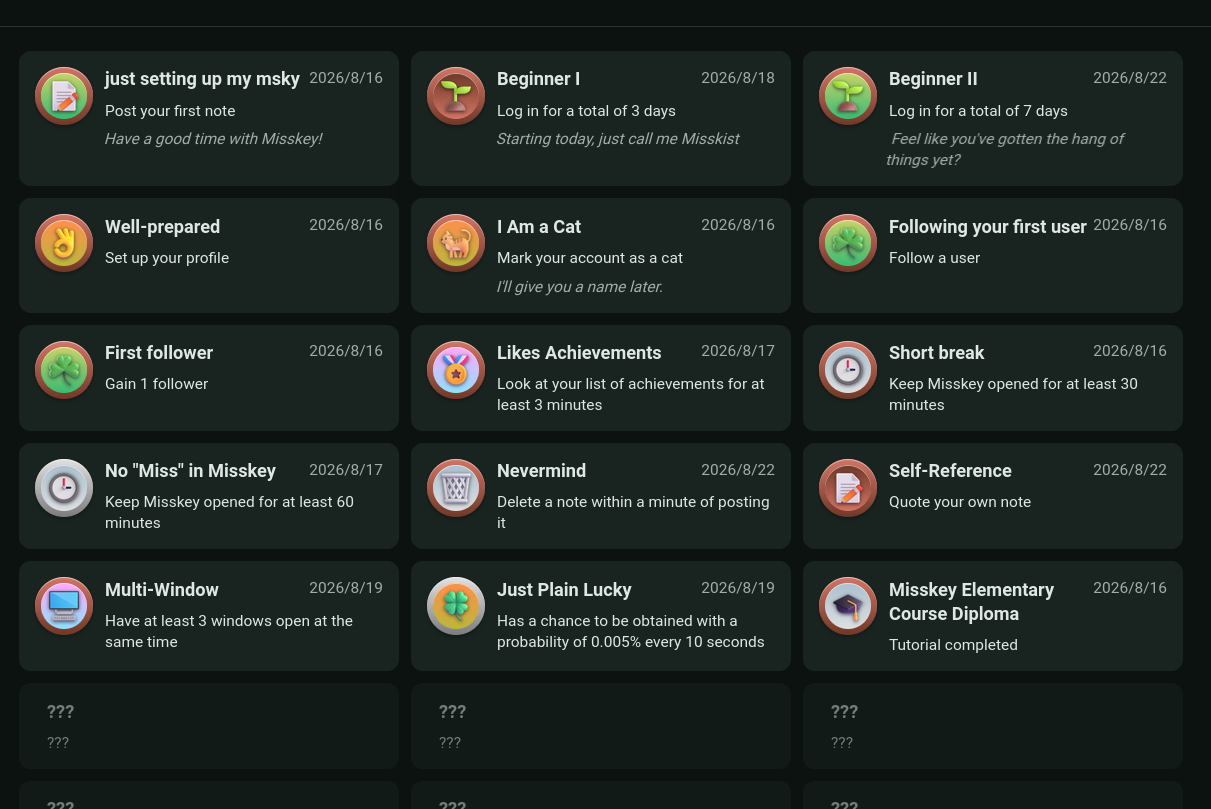Click the 2026/8/17 date on Likes Achievements
1211x809 pixels.
coord(738,351)
